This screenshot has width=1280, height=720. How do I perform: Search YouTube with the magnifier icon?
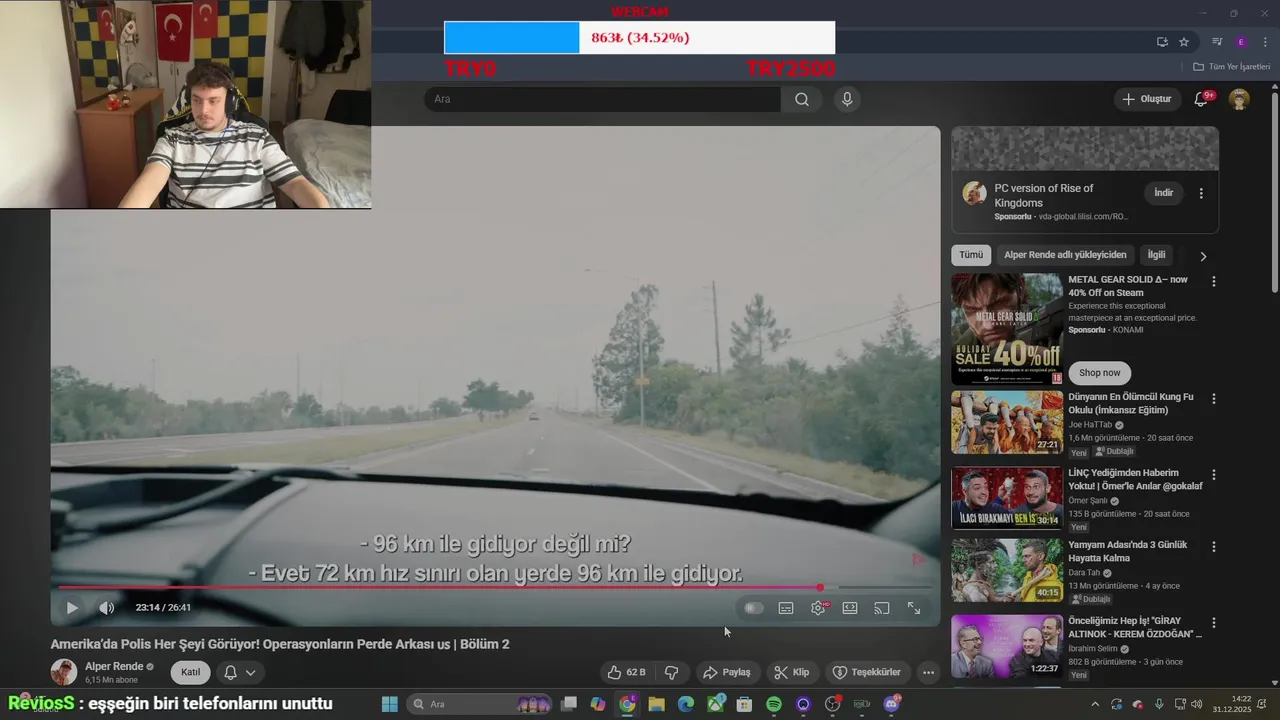pos(802,99)
